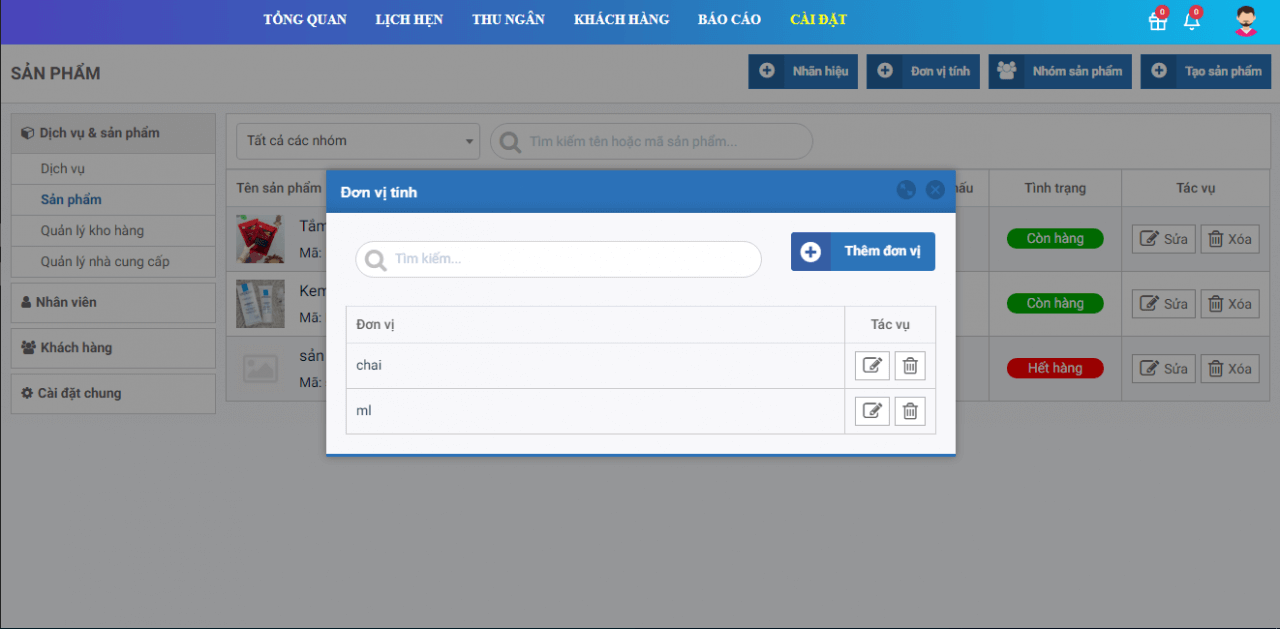Select Quản lý kho hàng in sidebar

[92, 231]
